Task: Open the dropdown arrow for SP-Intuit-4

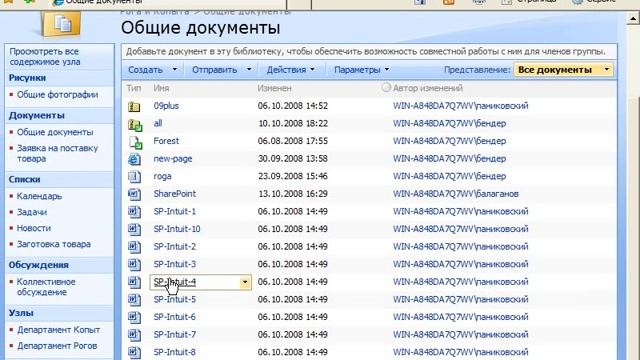Action: click(x=245, y=282)
